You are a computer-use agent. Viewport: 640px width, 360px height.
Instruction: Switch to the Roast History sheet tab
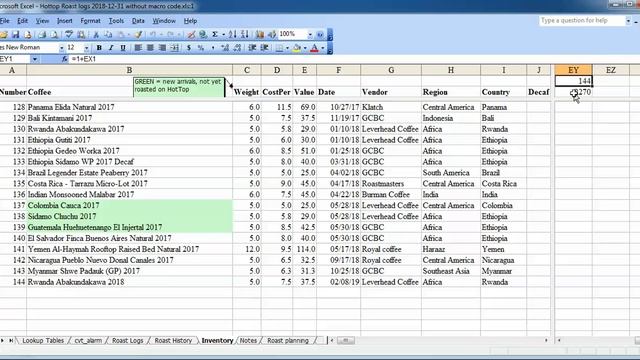173,340
